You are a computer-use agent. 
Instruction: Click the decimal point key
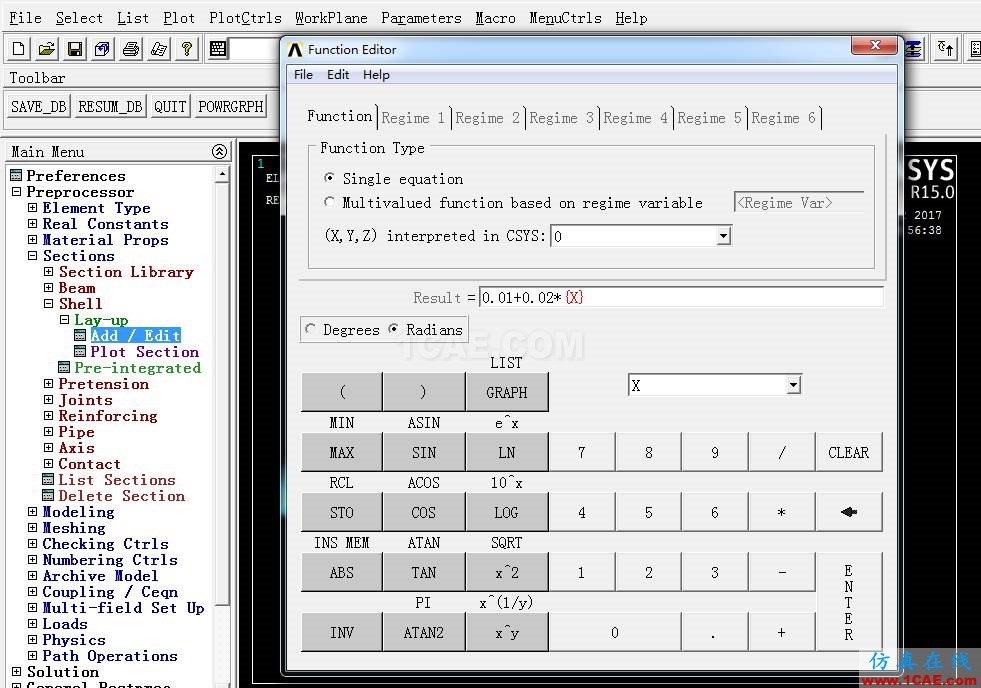point(714,632)
